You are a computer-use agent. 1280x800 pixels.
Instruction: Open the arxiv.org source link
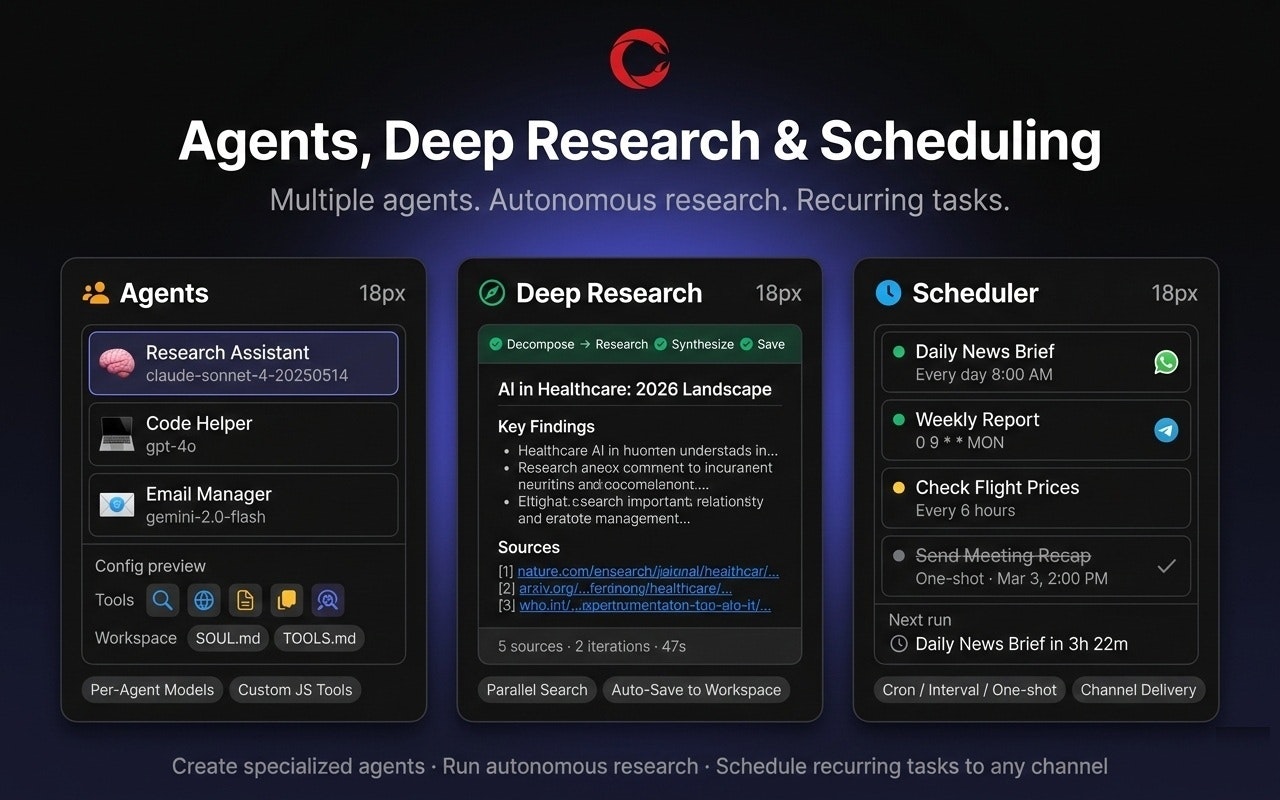pyautogui.click(x=625, y=588)
